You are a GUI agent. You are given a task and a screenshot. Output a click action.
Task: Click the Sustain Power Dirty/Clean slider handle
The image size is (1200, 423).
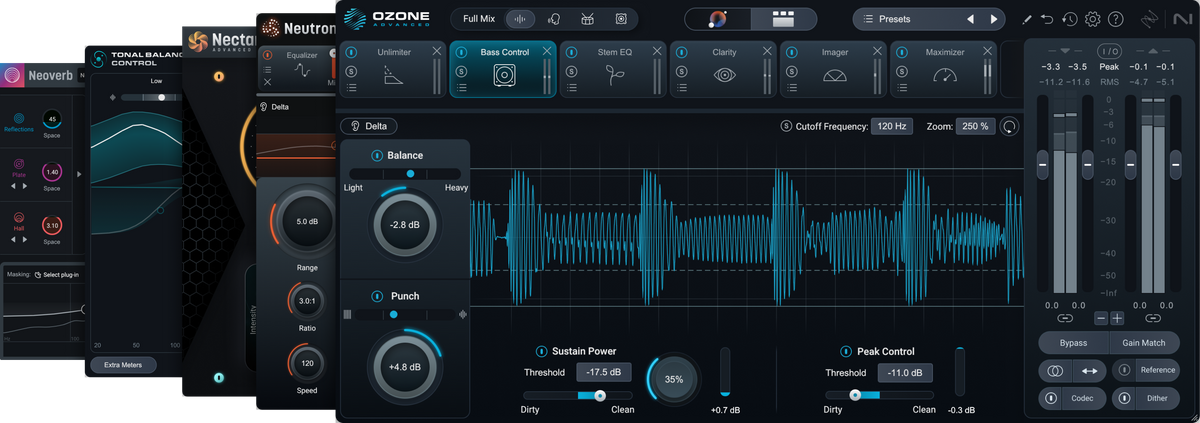click(600, 395)
